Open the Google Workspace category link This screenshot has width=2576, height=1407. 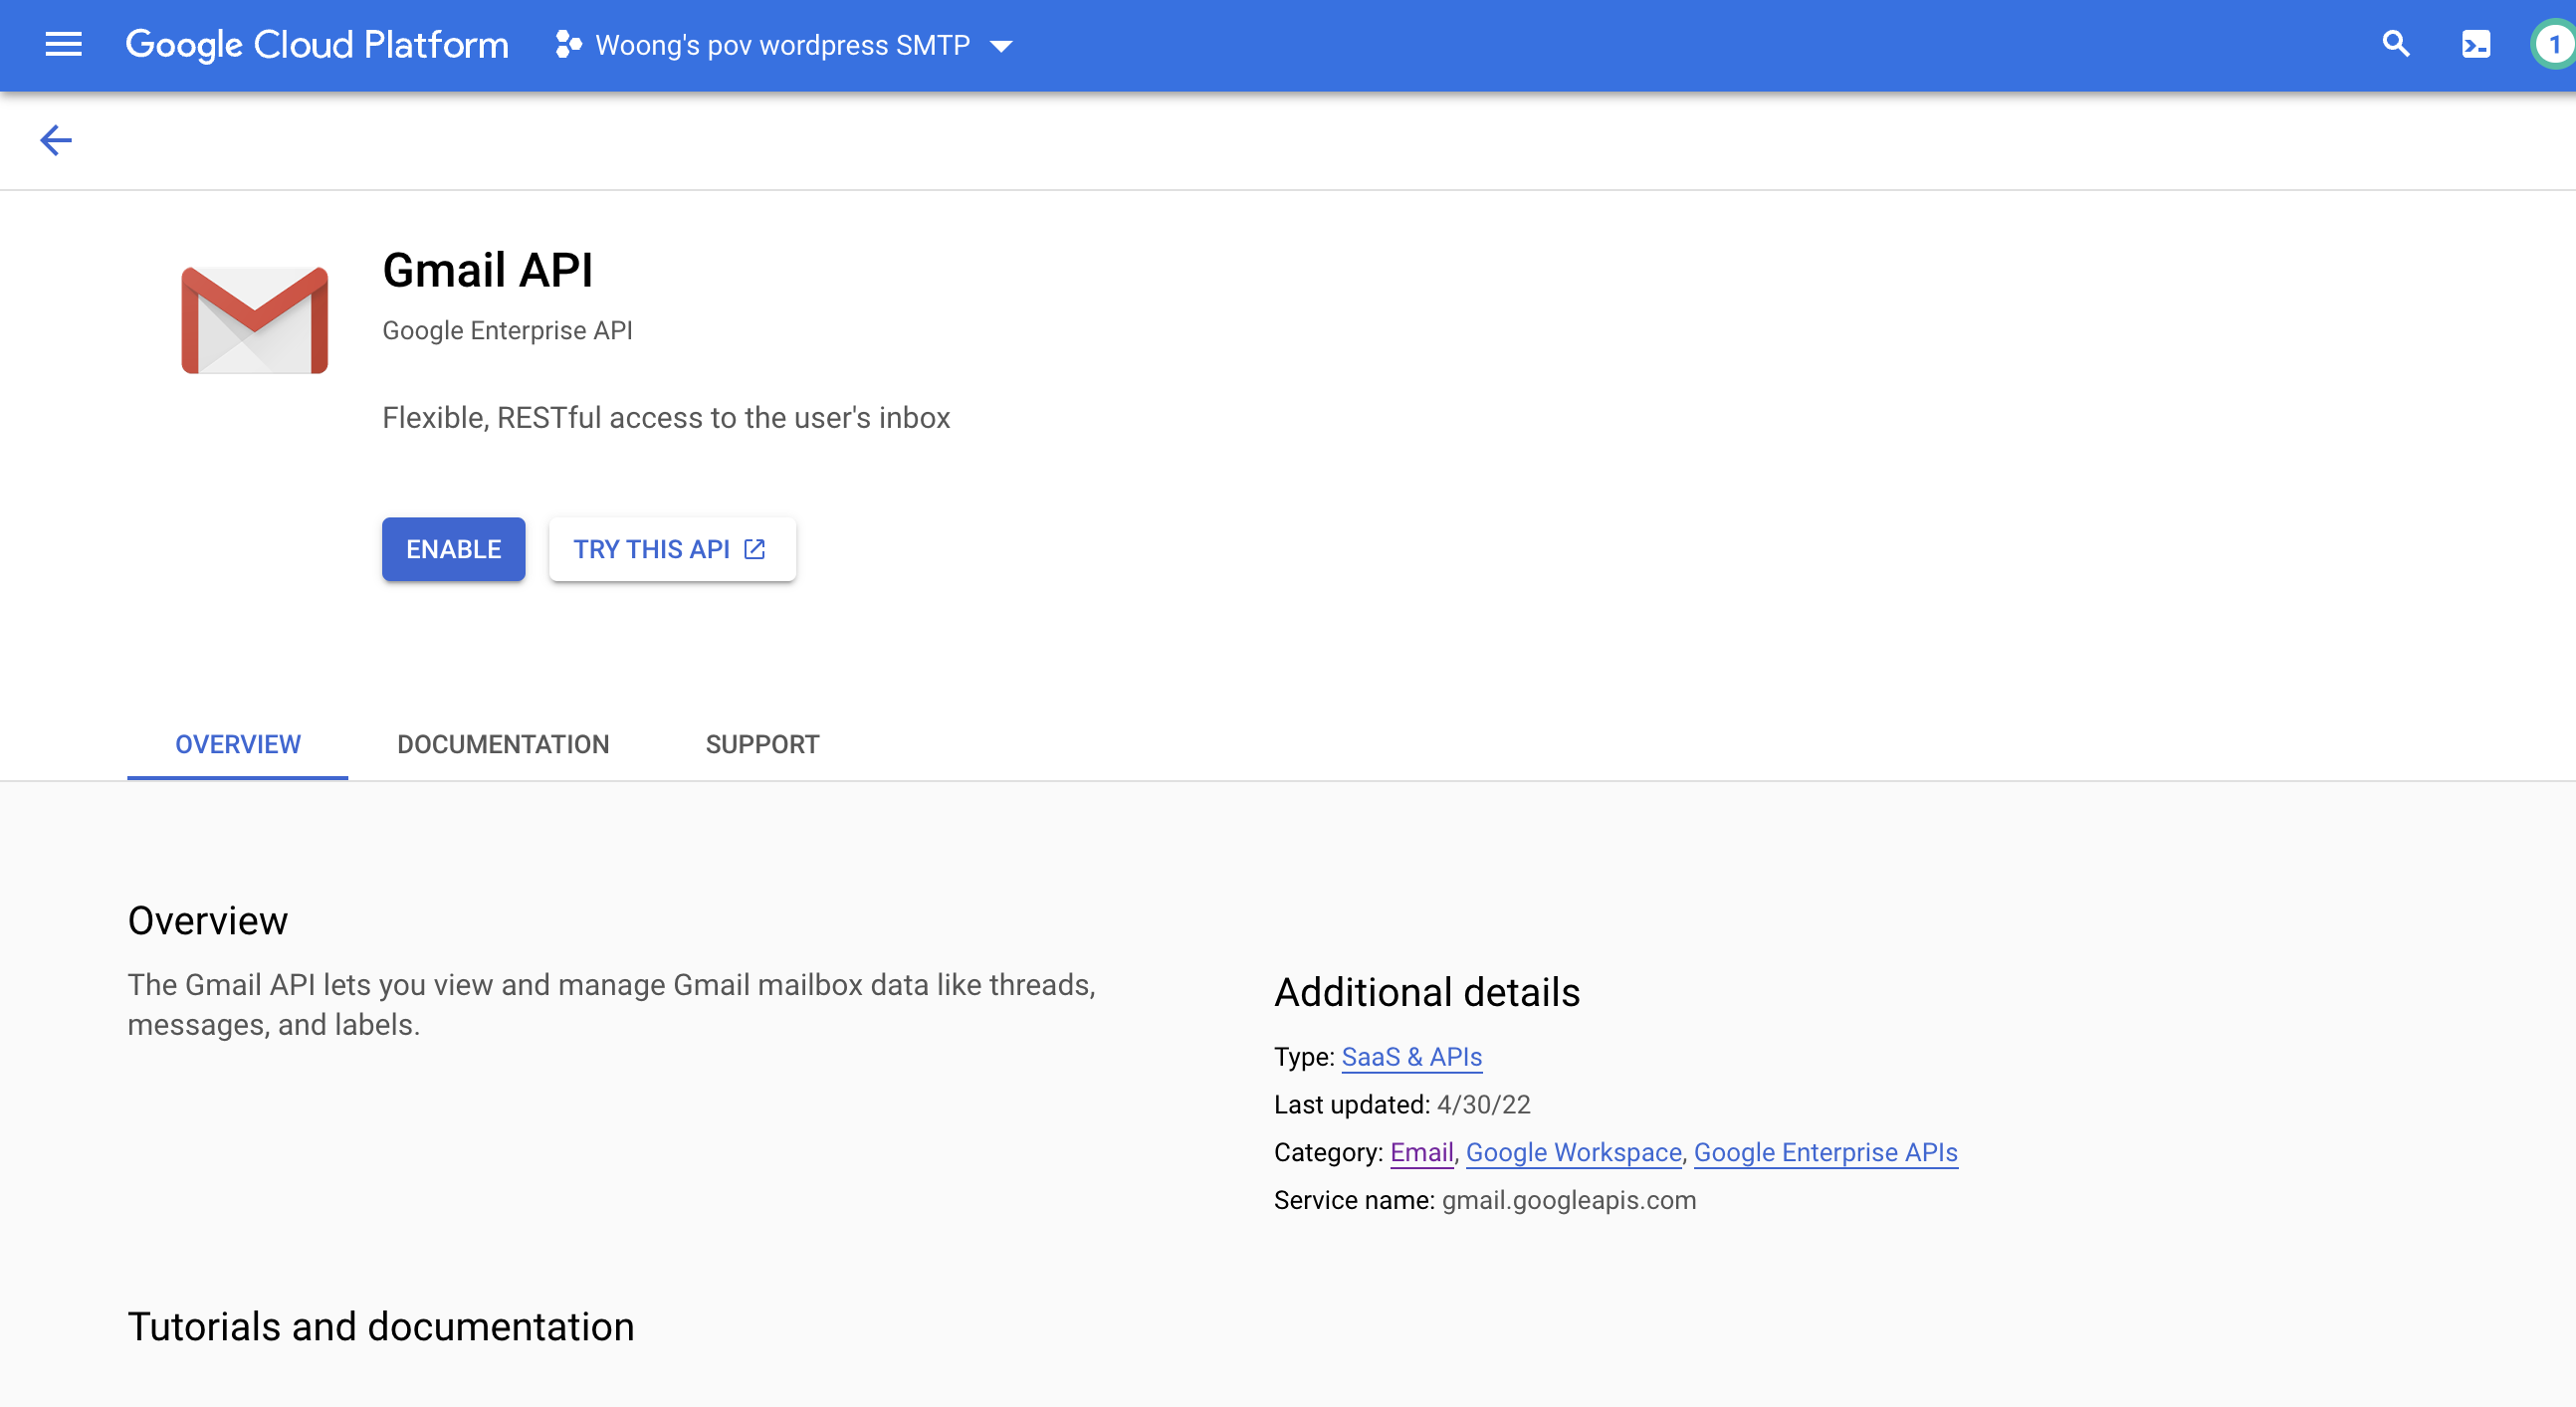pyautogui.click(x=1573, y=1152)
